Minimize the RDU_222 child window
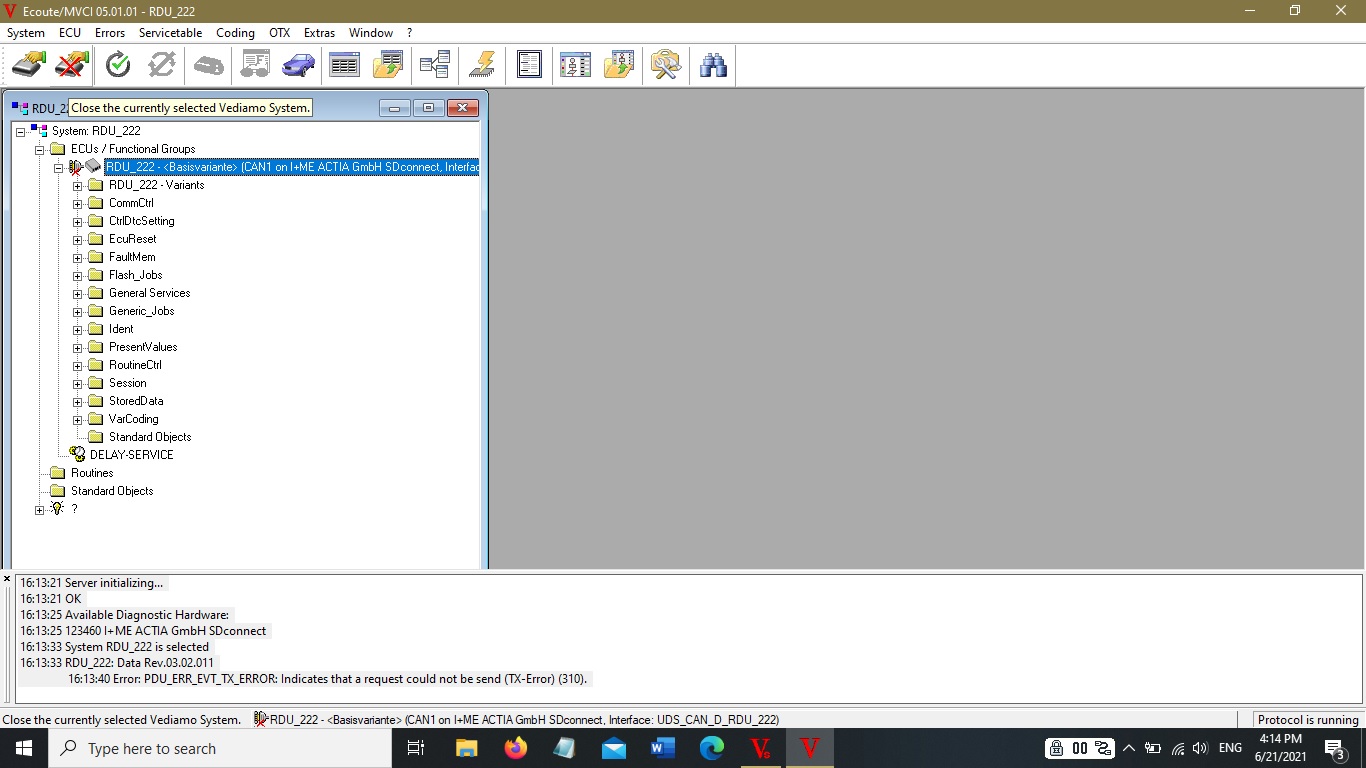Viewport: 1366px width, 768px height. click(395, 108)
